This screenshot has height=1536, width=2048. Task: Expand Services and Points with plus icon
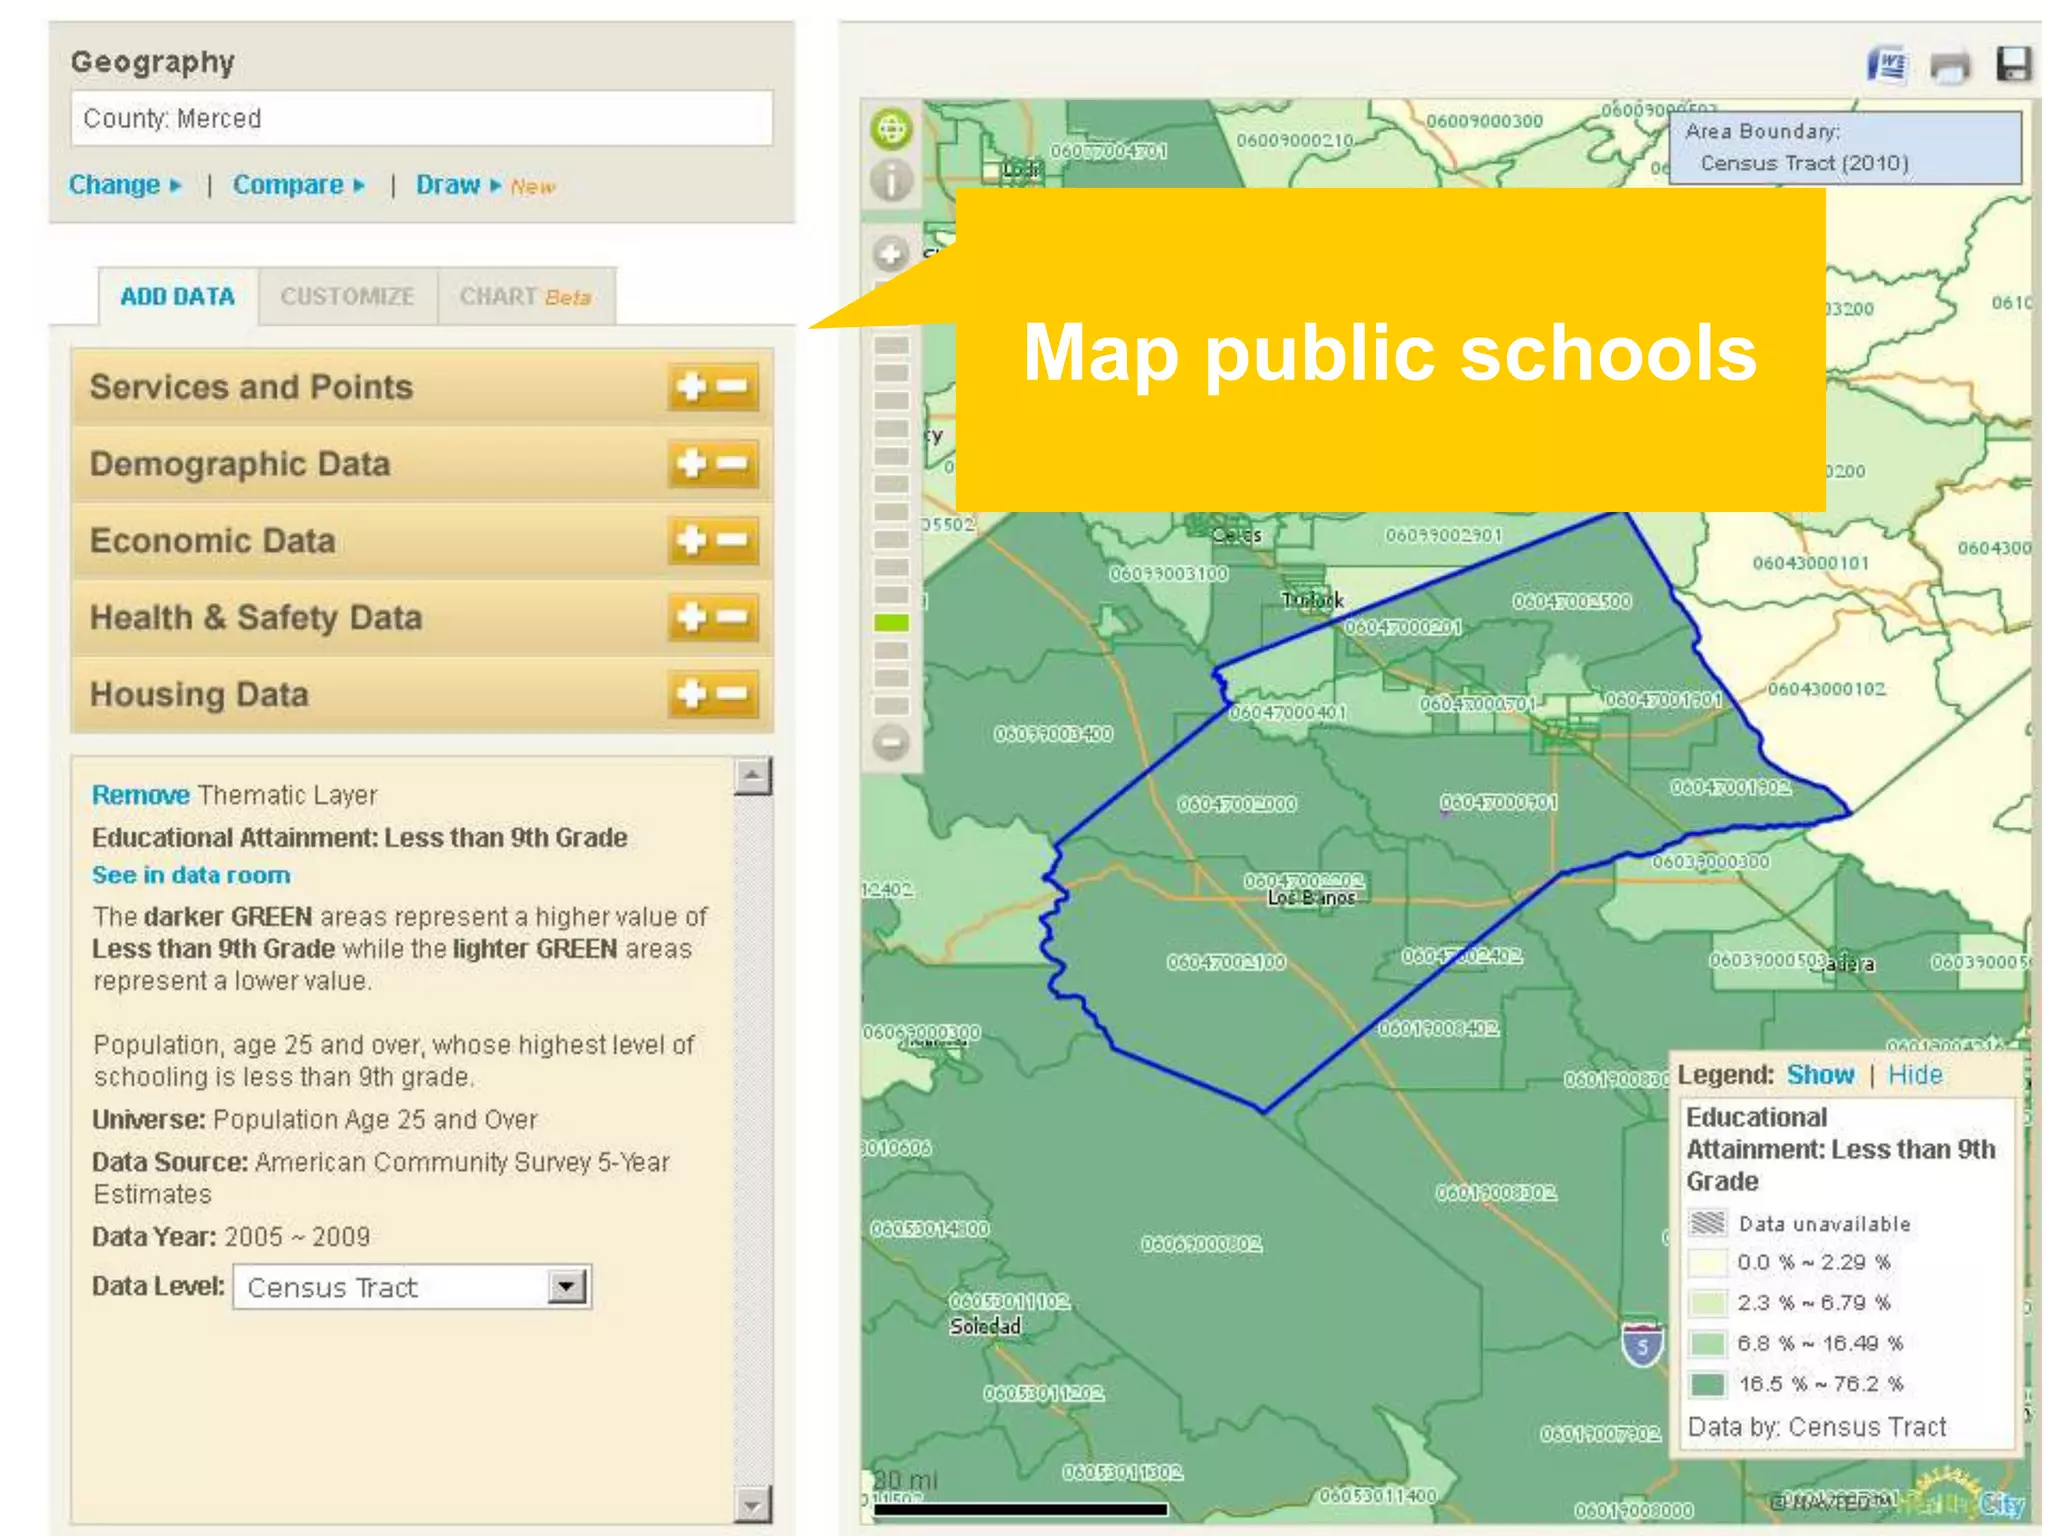pyautogui.click(x=692, y=386)
